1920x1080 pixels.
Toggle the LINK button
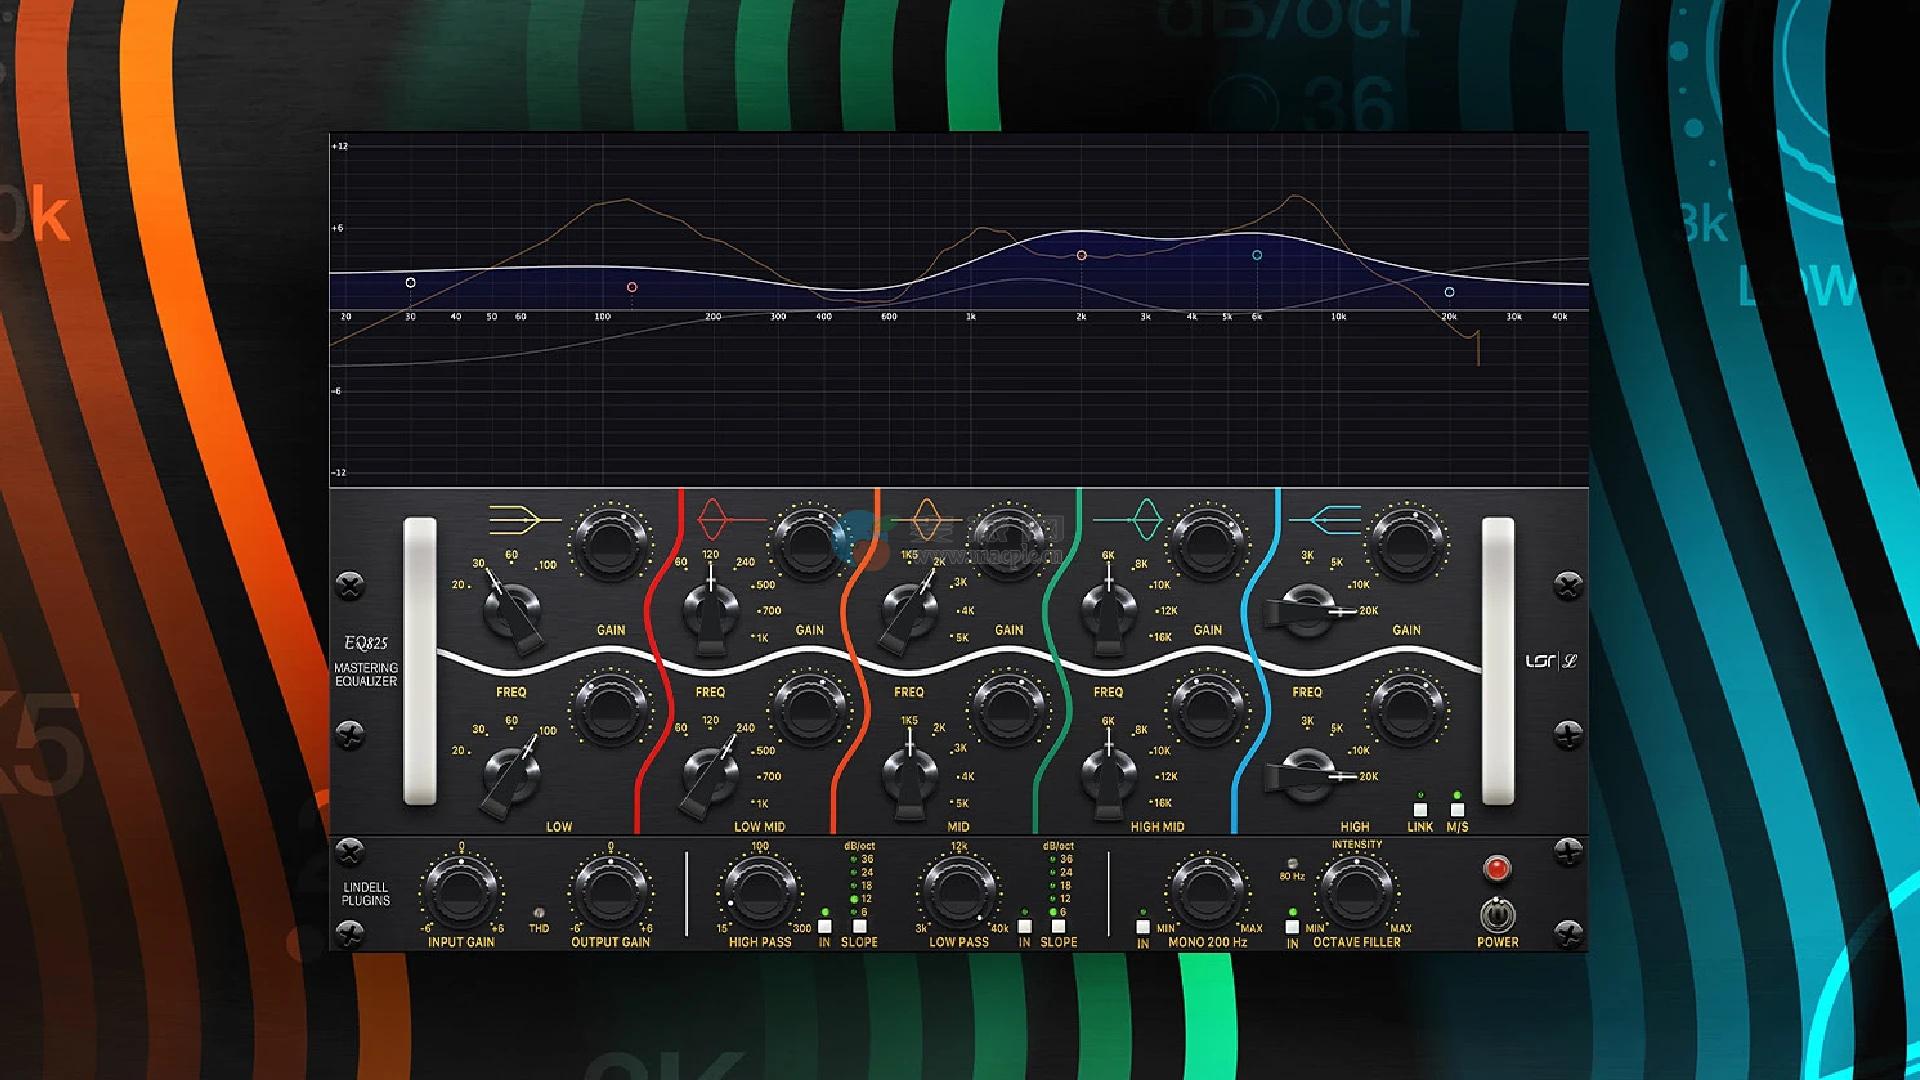point(1420,809)
